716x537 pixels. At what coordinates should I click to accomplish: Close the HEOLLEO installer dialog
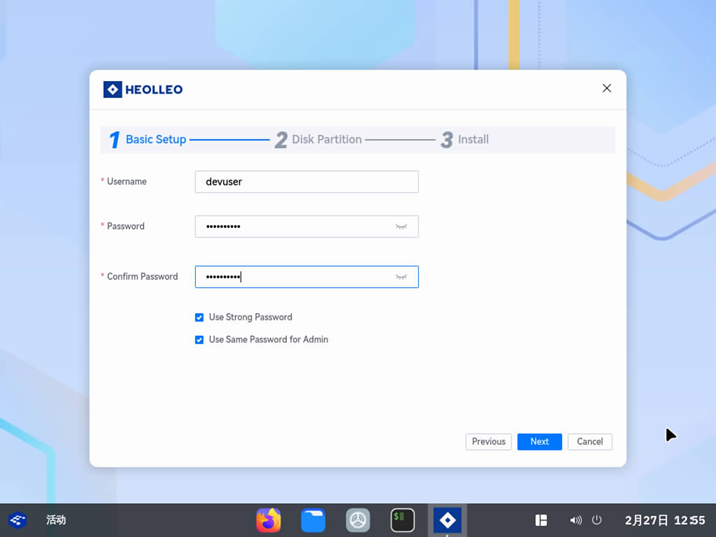tap(606, 88)
